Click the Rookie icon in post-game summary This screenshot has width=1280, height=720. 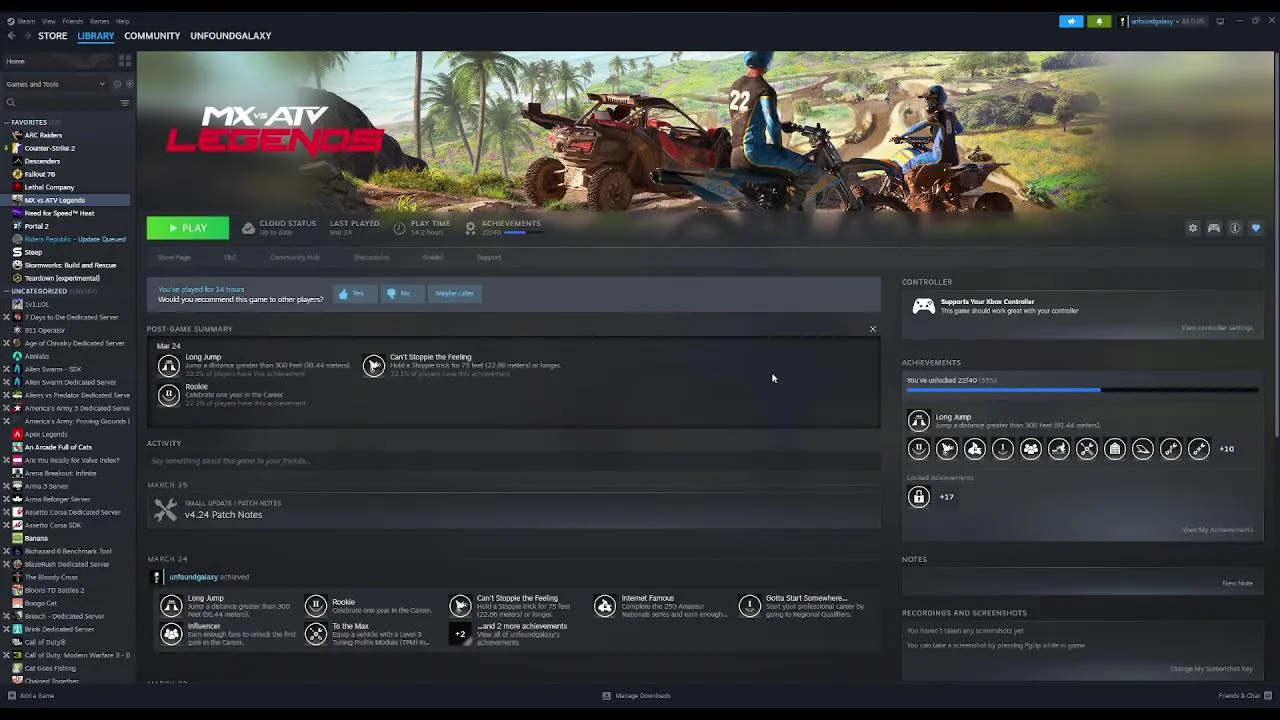(x=169, y=395)
